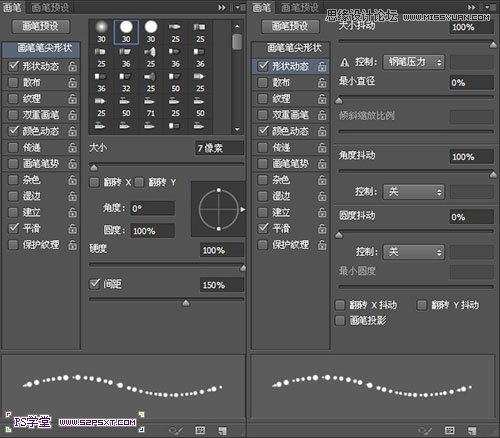Click the 角度抖动 slider handle
The width and height of the screenshot is (500, 438).
493,175
